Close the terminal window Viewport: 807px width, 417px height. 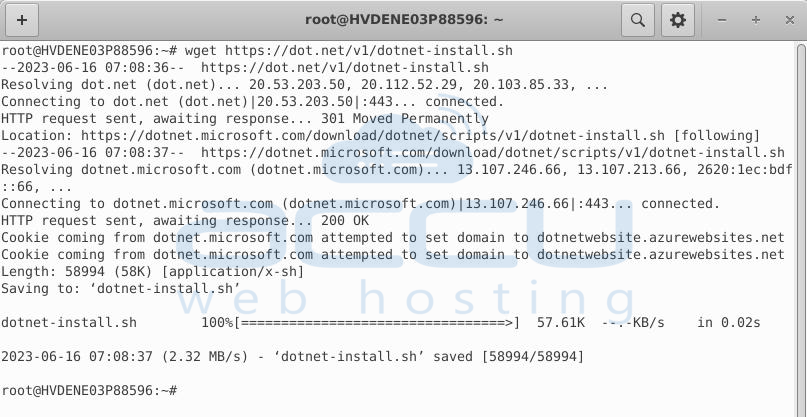[790, 21]
